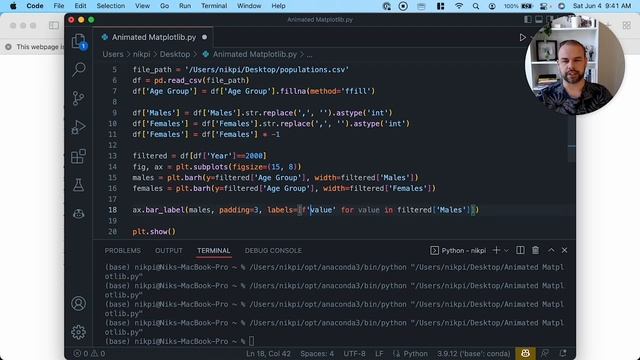Toggle sidebar in background browser window

tap(54, 25)
